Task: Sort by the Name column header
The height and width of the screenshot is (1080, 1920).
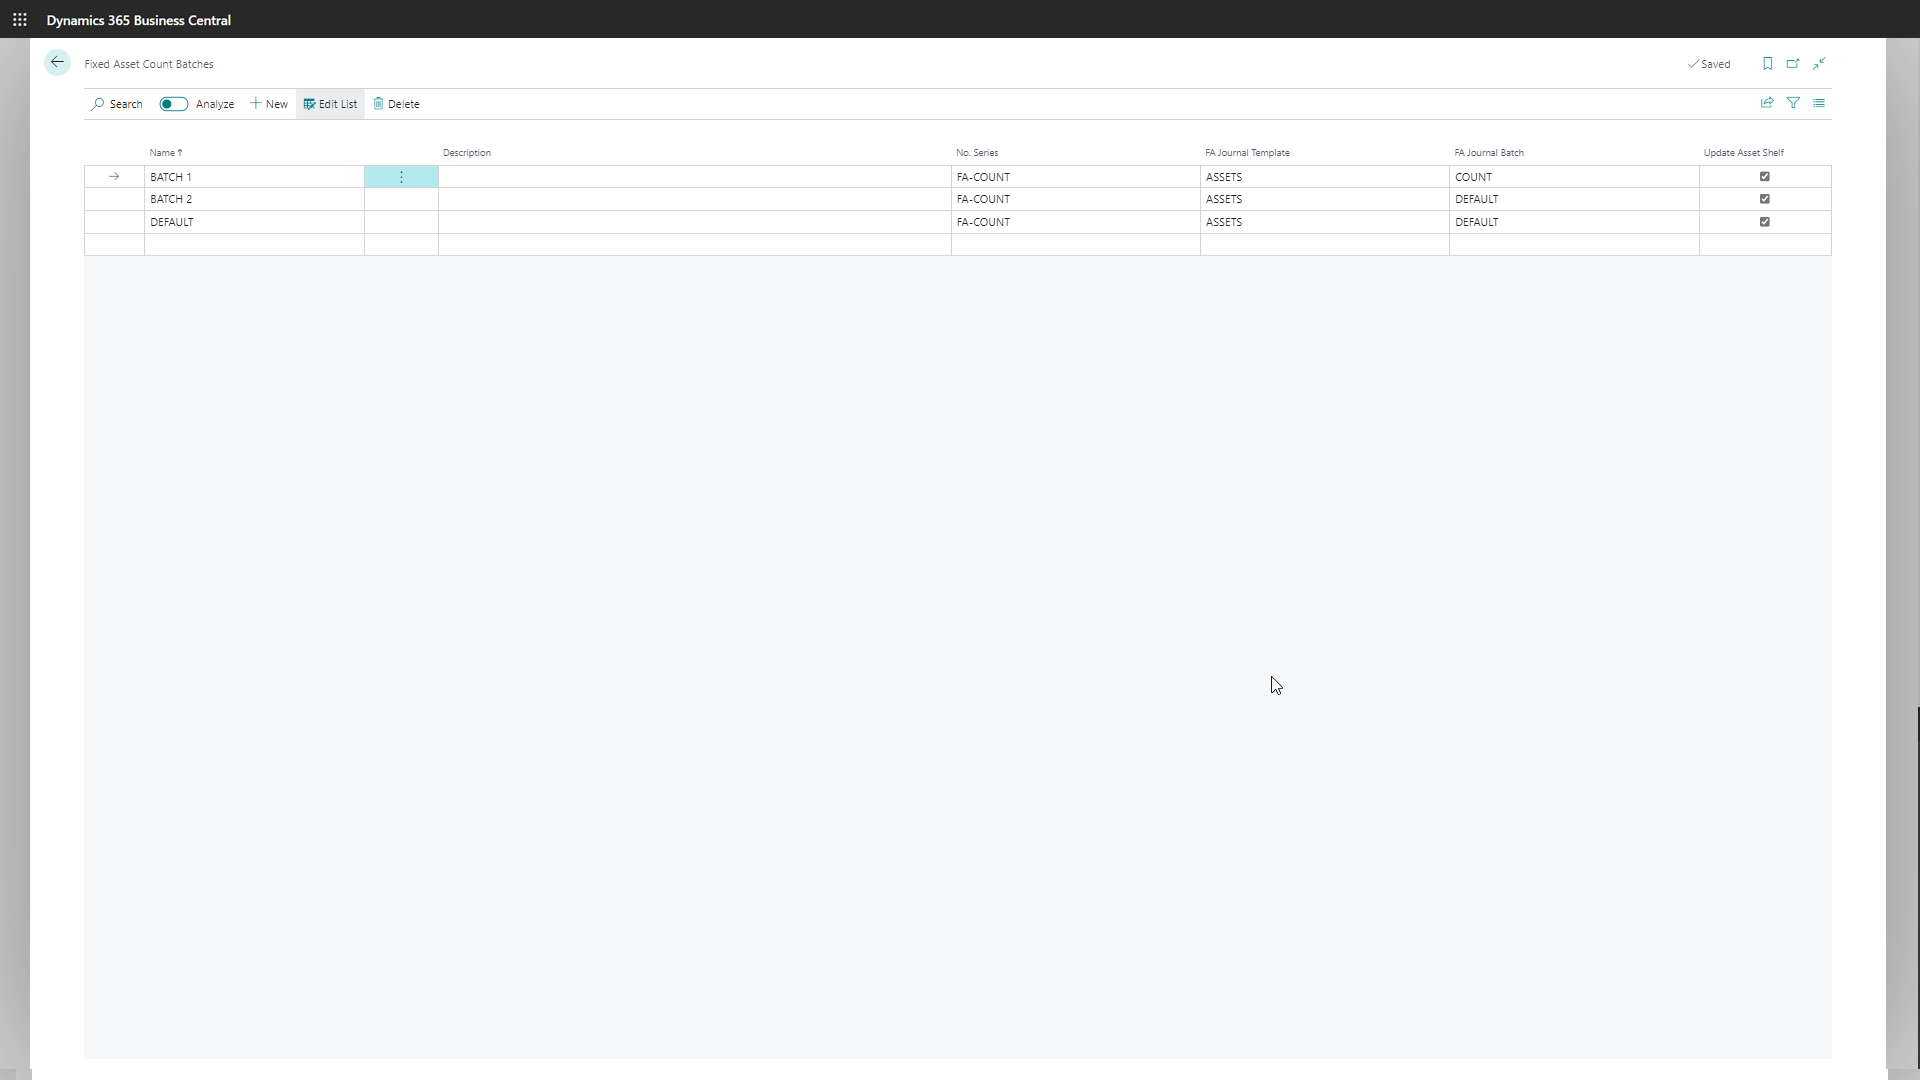Action: tap(165, 153)
